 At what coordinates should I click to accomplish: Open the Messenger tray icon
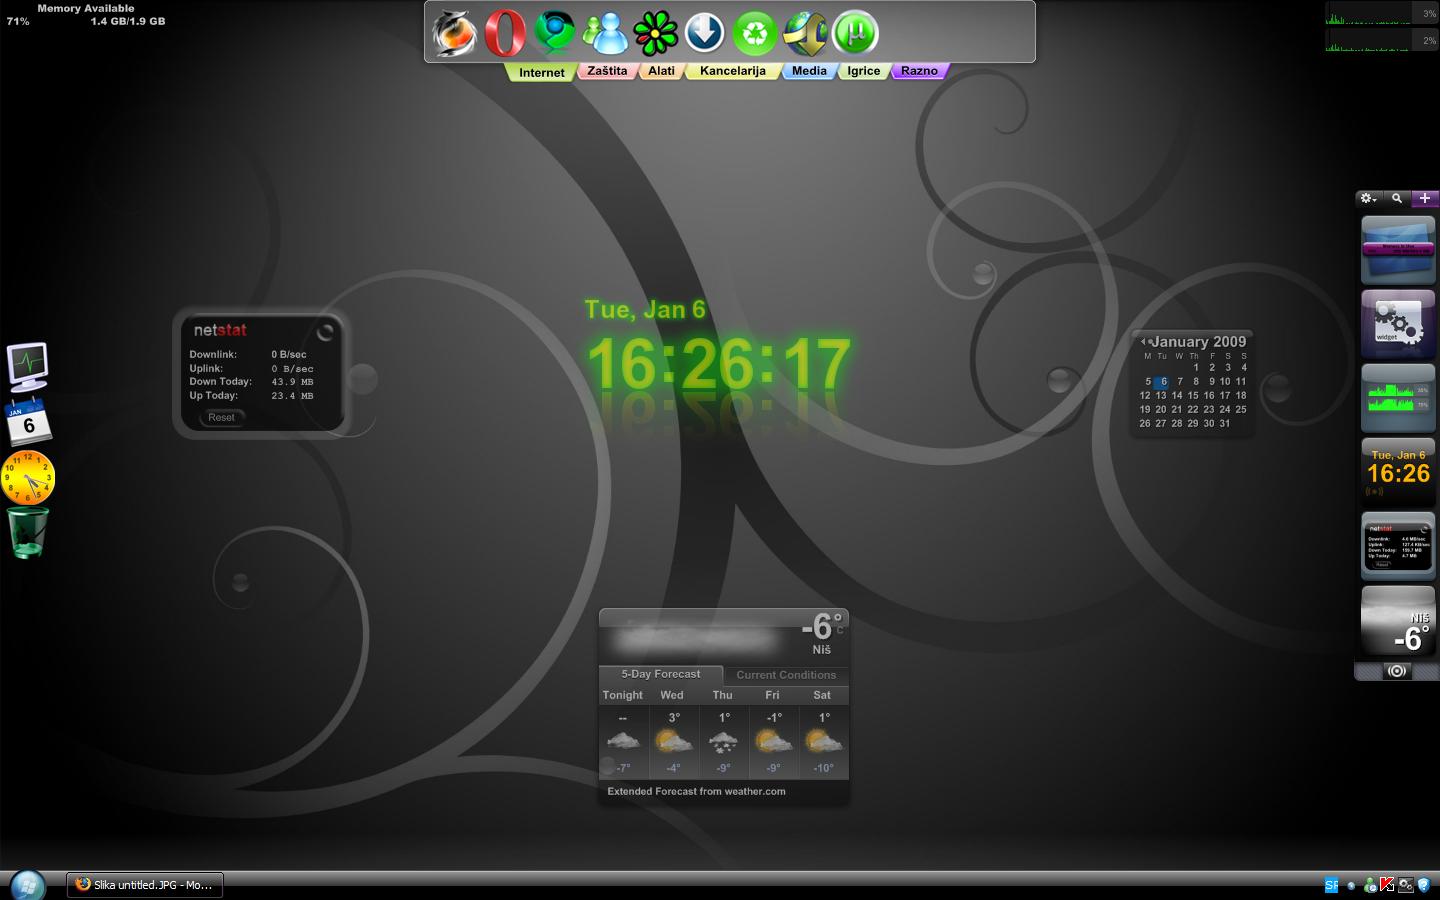click(1370, 885)
